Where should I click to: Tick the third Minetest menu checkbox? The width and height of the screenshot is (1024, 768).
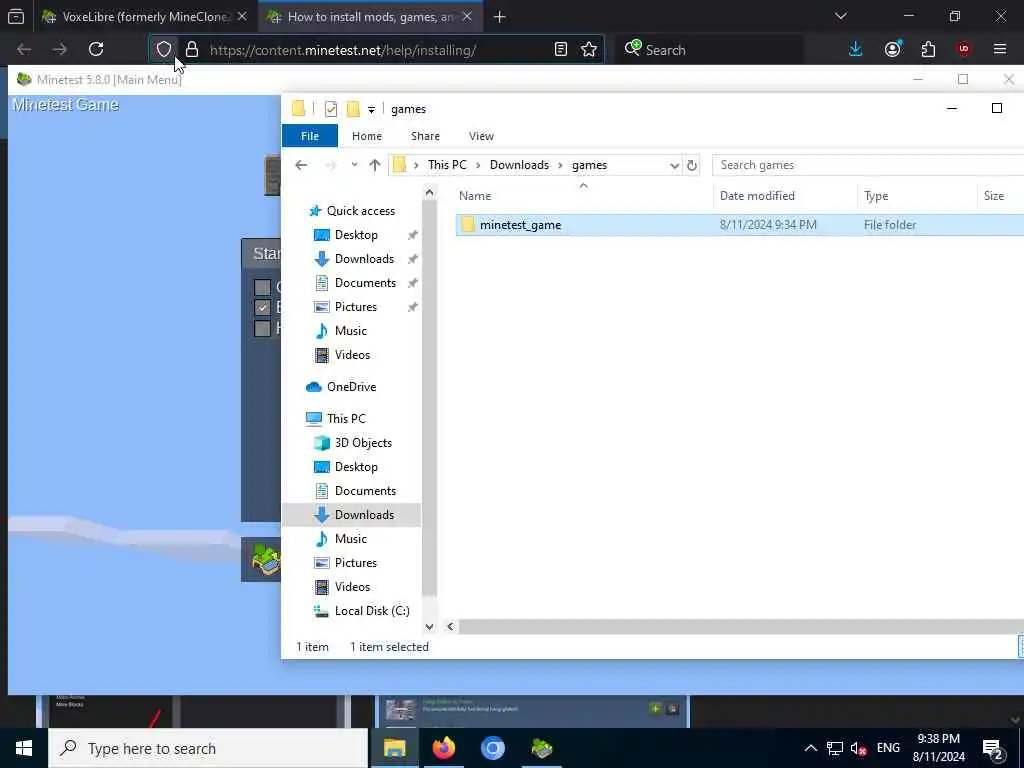(x=263, y=328)
